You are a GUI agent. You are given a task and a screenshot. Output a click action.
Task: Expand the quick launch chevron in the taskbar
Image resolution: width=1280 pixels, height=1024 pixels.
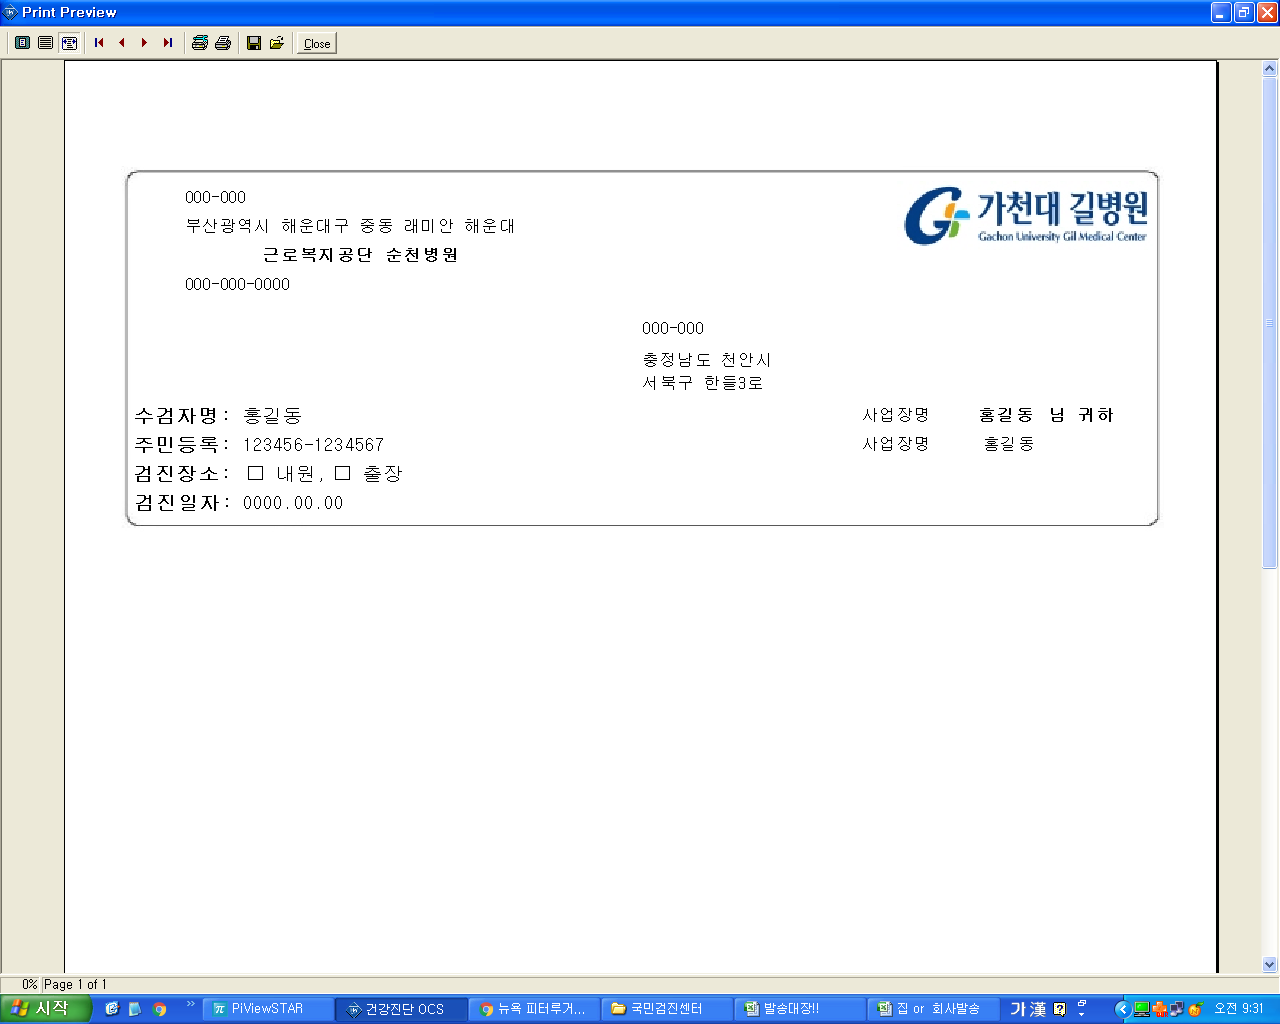(190, 1004)
